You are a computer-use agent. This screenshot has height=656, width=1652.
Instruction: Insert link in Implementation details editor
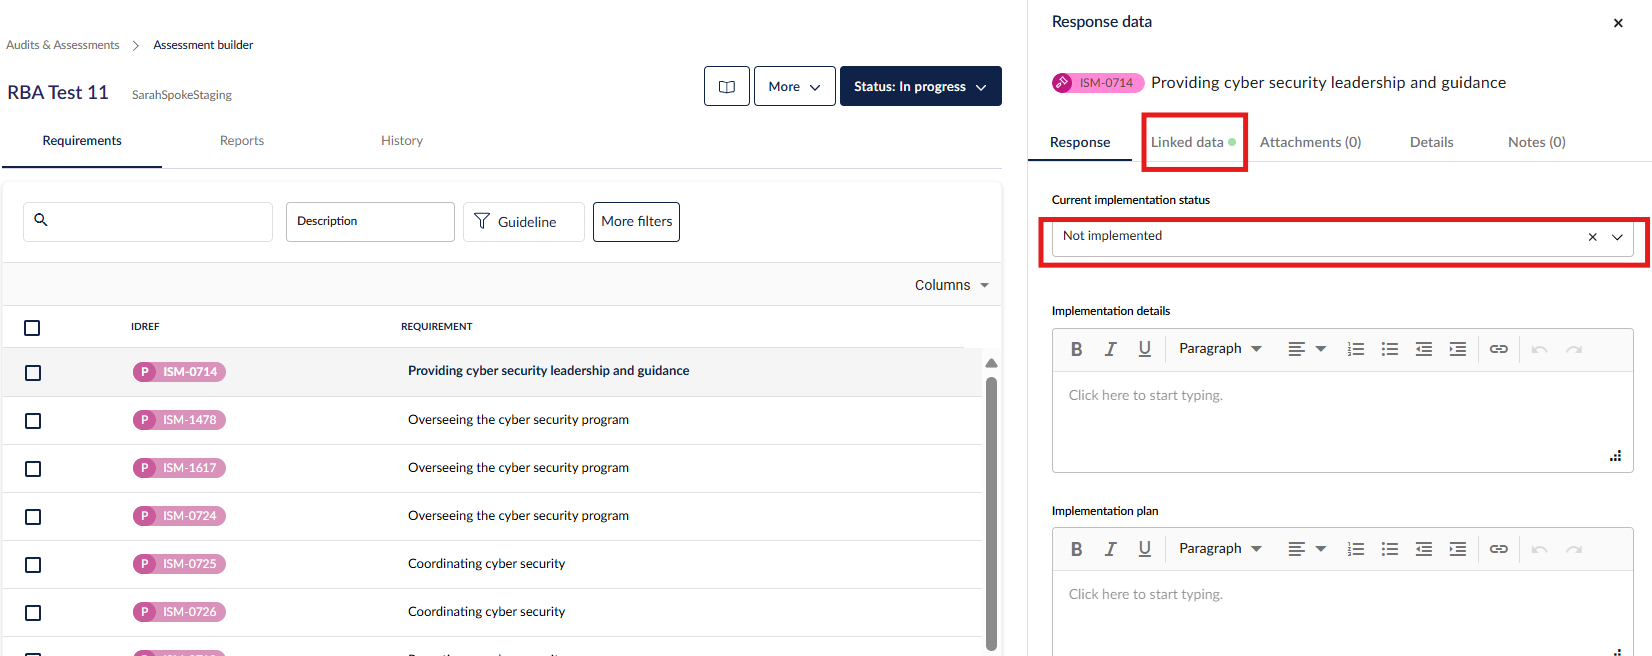[1498, 349]
